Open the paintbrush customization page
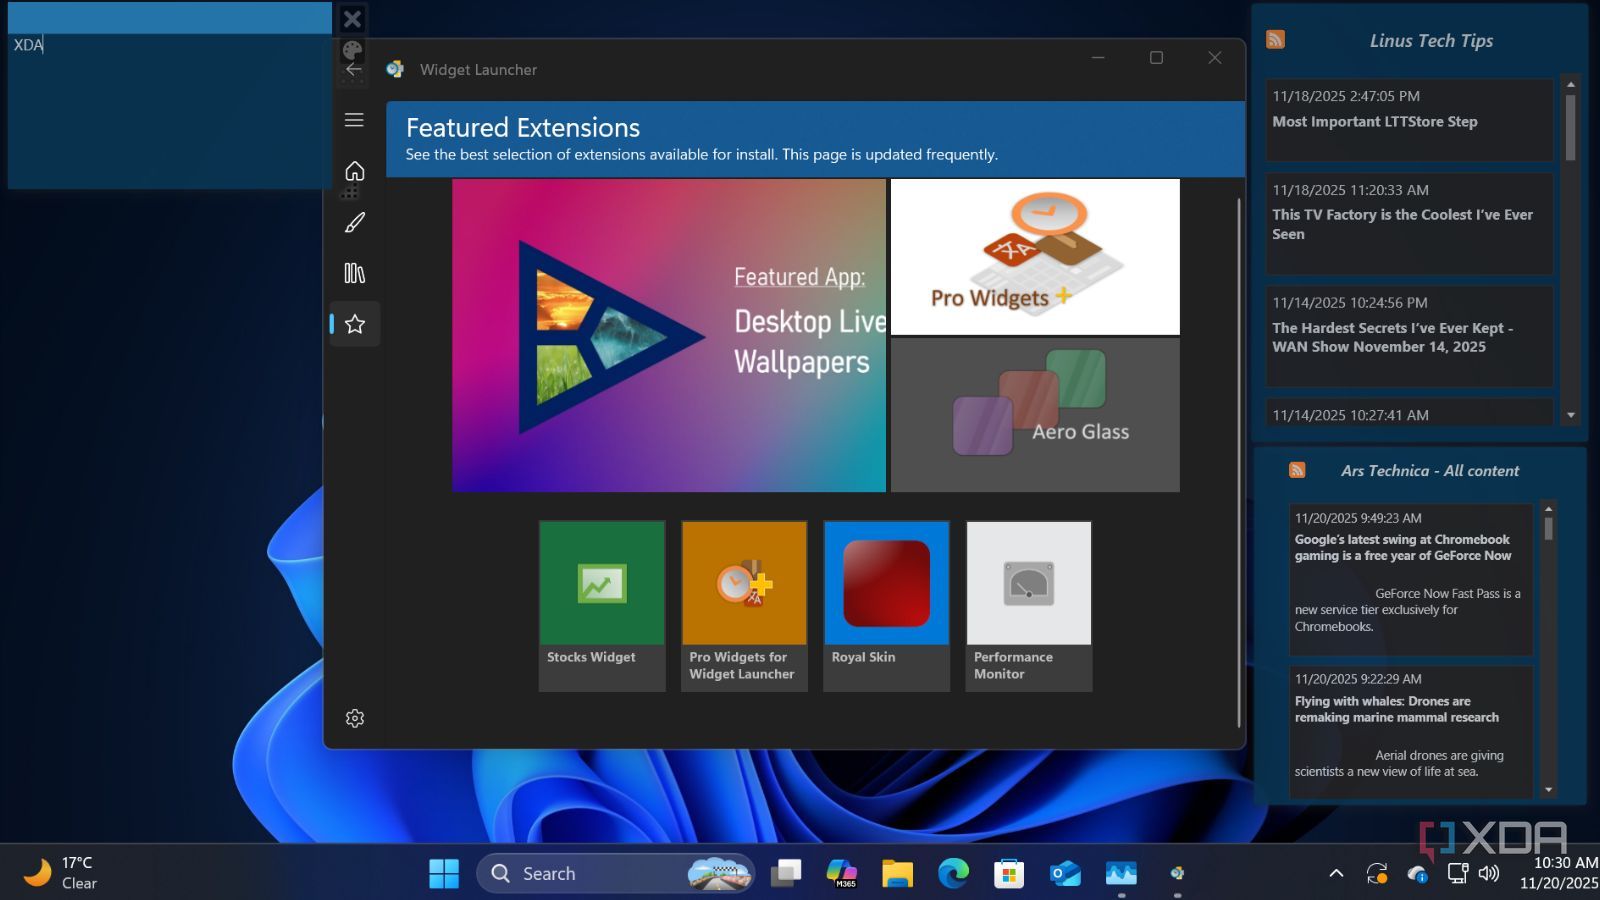Viewport: 1600px width, 900px height. [354, 222]
